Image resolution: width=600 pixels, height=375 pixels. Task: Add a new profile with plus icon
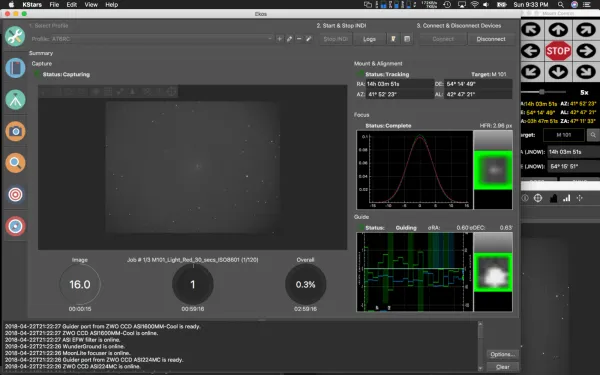(280, 39)
